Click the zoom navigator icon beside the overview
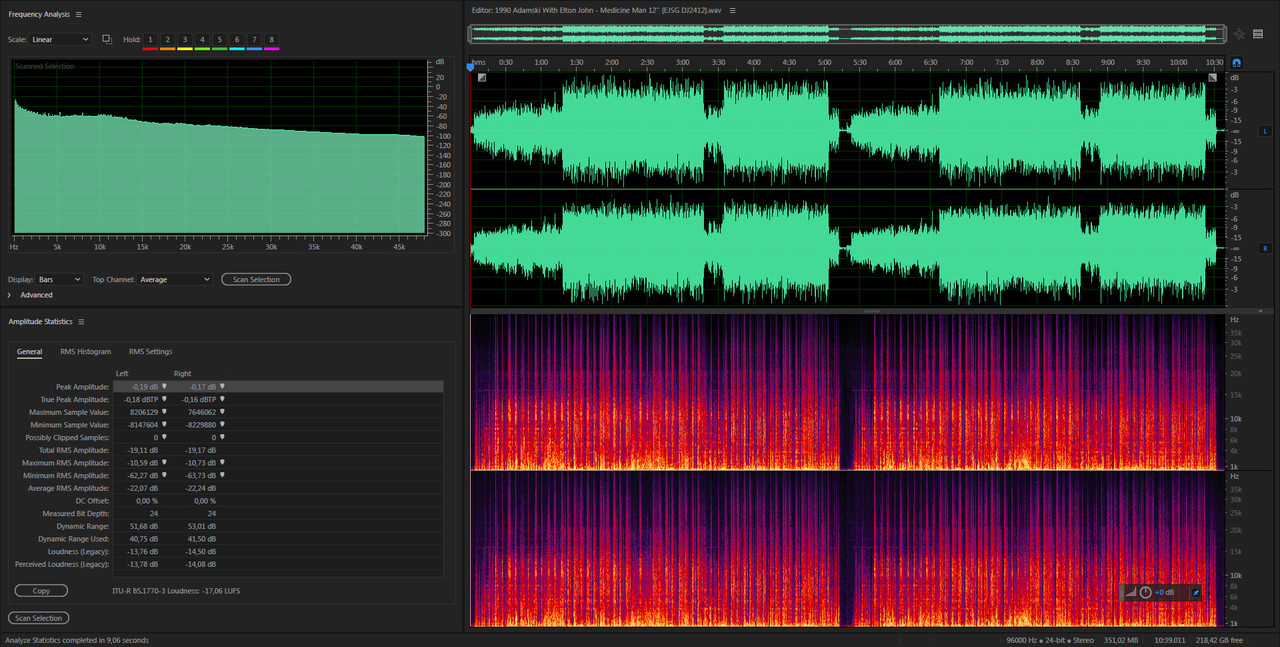Image resolution: width=1280 pixels, height=647 pixels. pyautogui.click(x=1239, y=35)
